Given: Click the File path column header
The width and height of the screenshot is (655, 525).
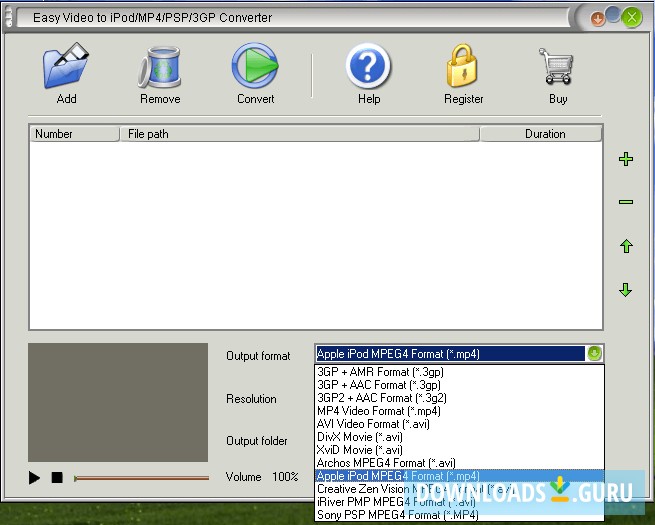Looking at the screenshot, I should point(300,134).
